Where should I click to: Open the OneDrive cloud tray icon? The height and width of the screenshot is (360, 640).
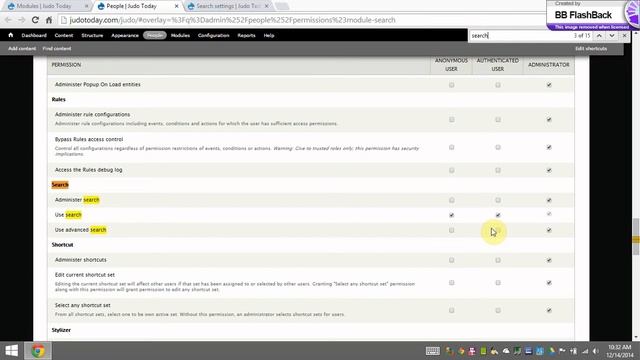click(506, 351)
